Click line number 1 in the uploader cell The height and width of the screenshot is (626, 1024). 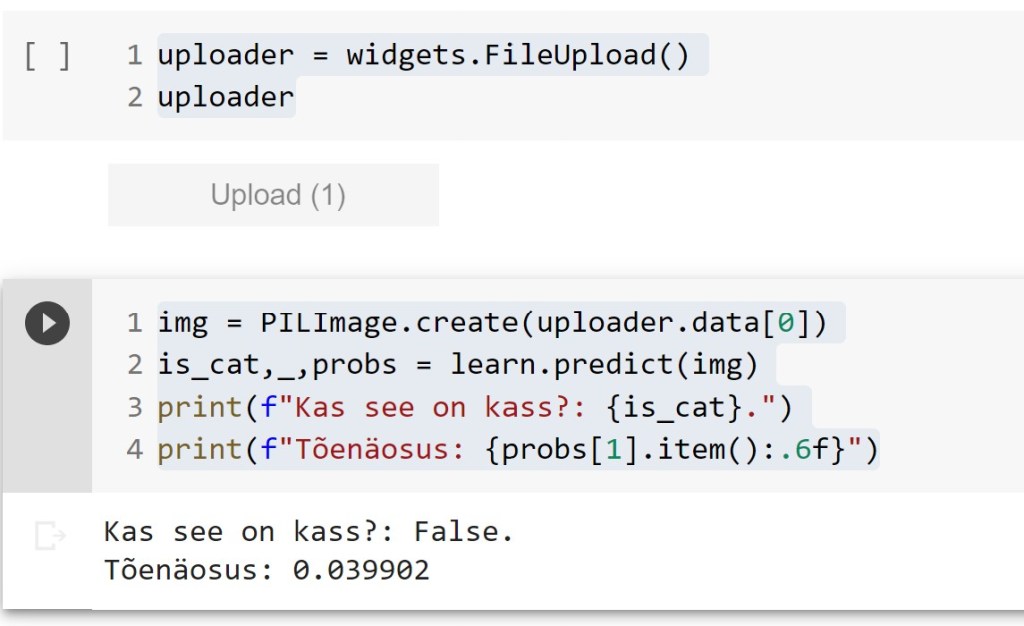(135, 56)
